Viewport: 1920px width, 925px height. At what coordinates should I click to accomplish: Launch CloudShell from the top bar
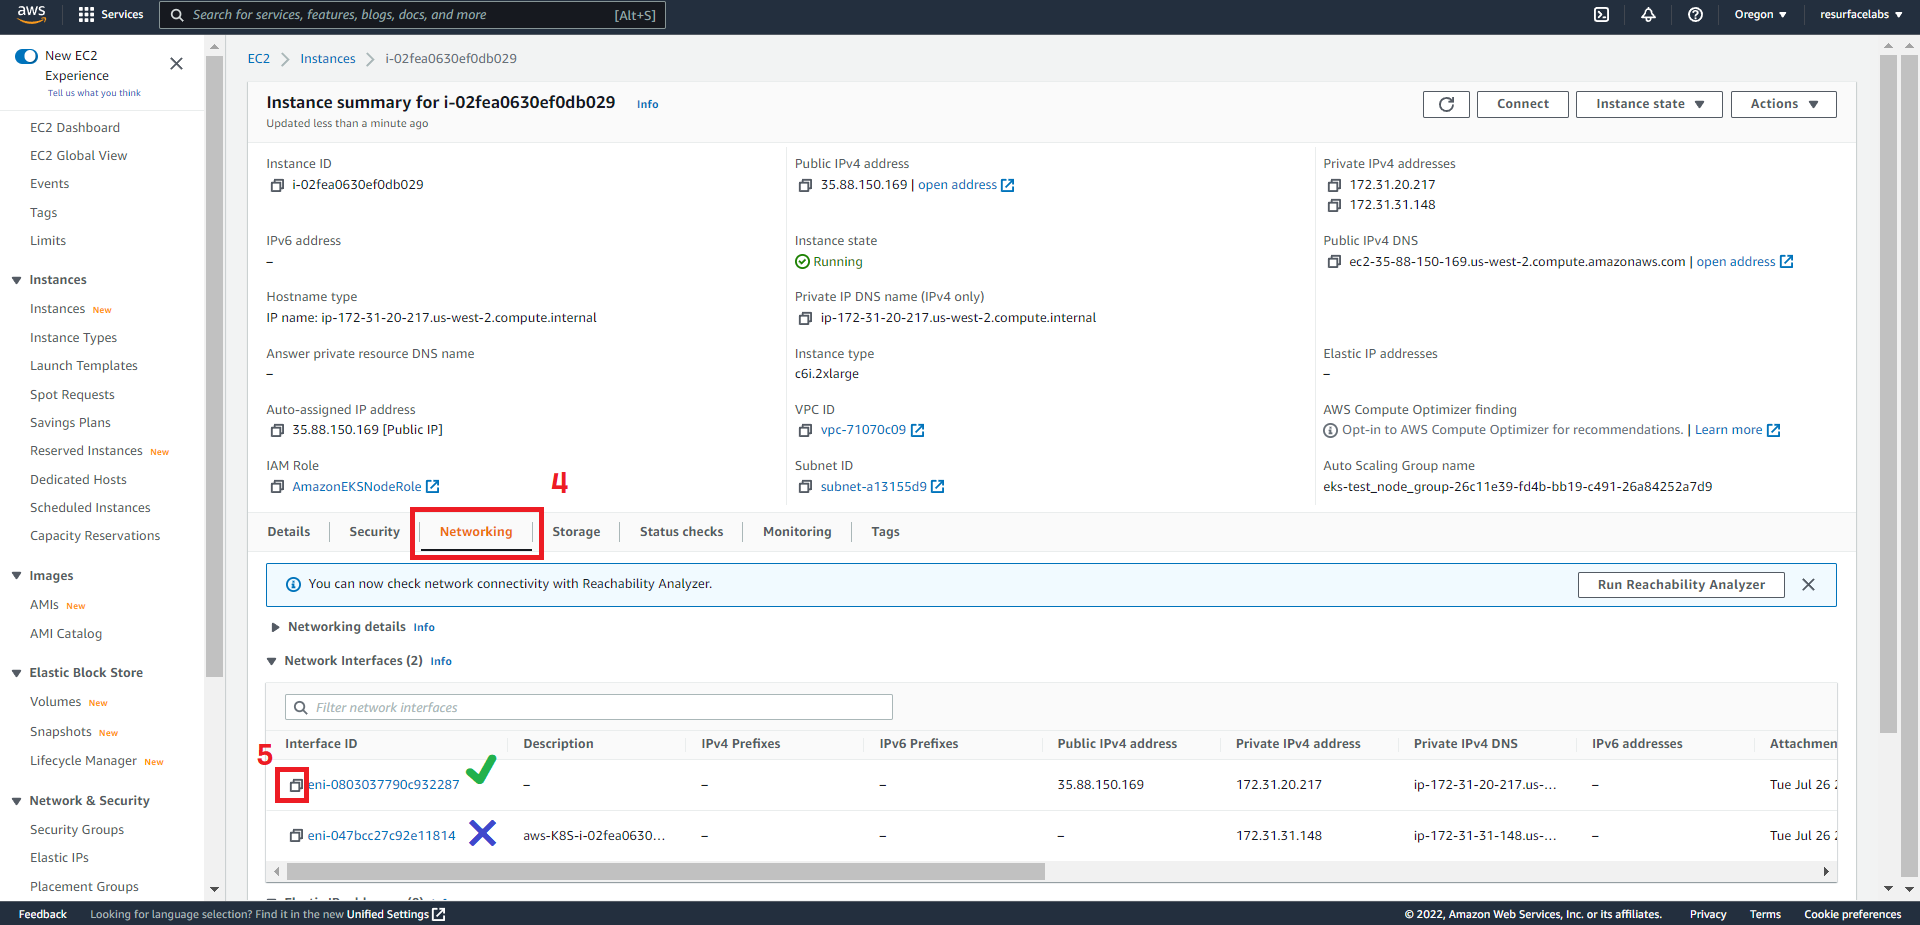coord(1601,14)
